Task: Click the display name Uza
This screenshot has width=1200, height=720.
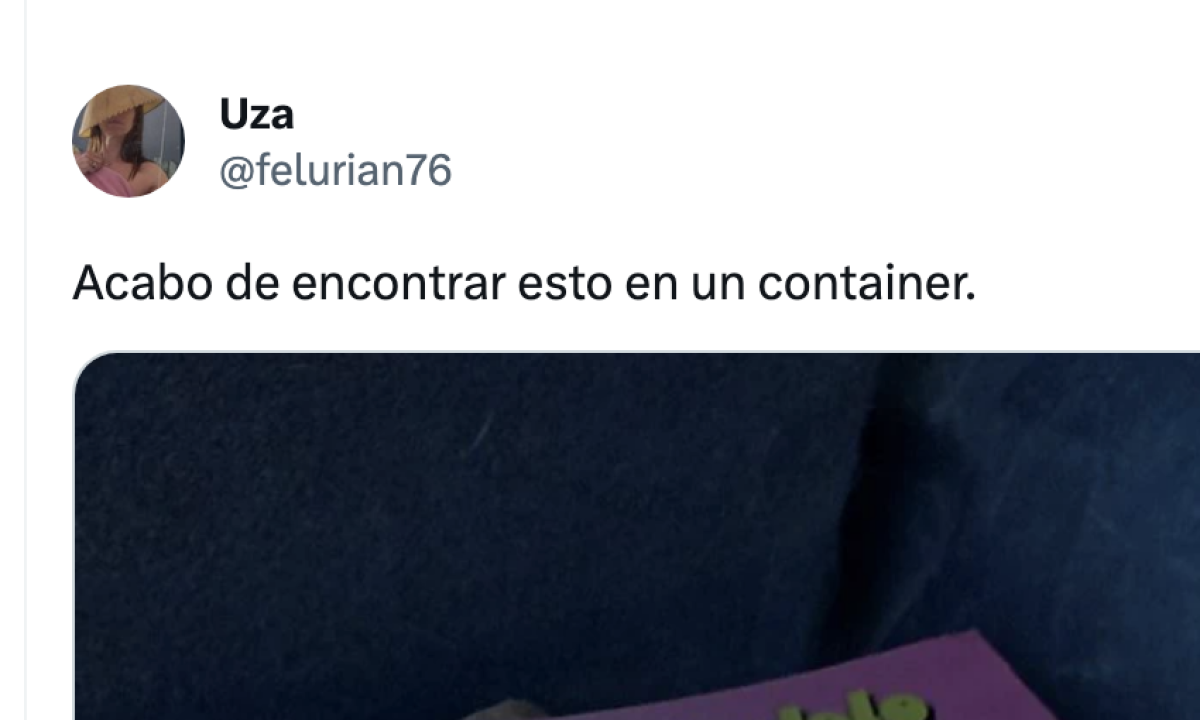Action: [x=257, y=115]
